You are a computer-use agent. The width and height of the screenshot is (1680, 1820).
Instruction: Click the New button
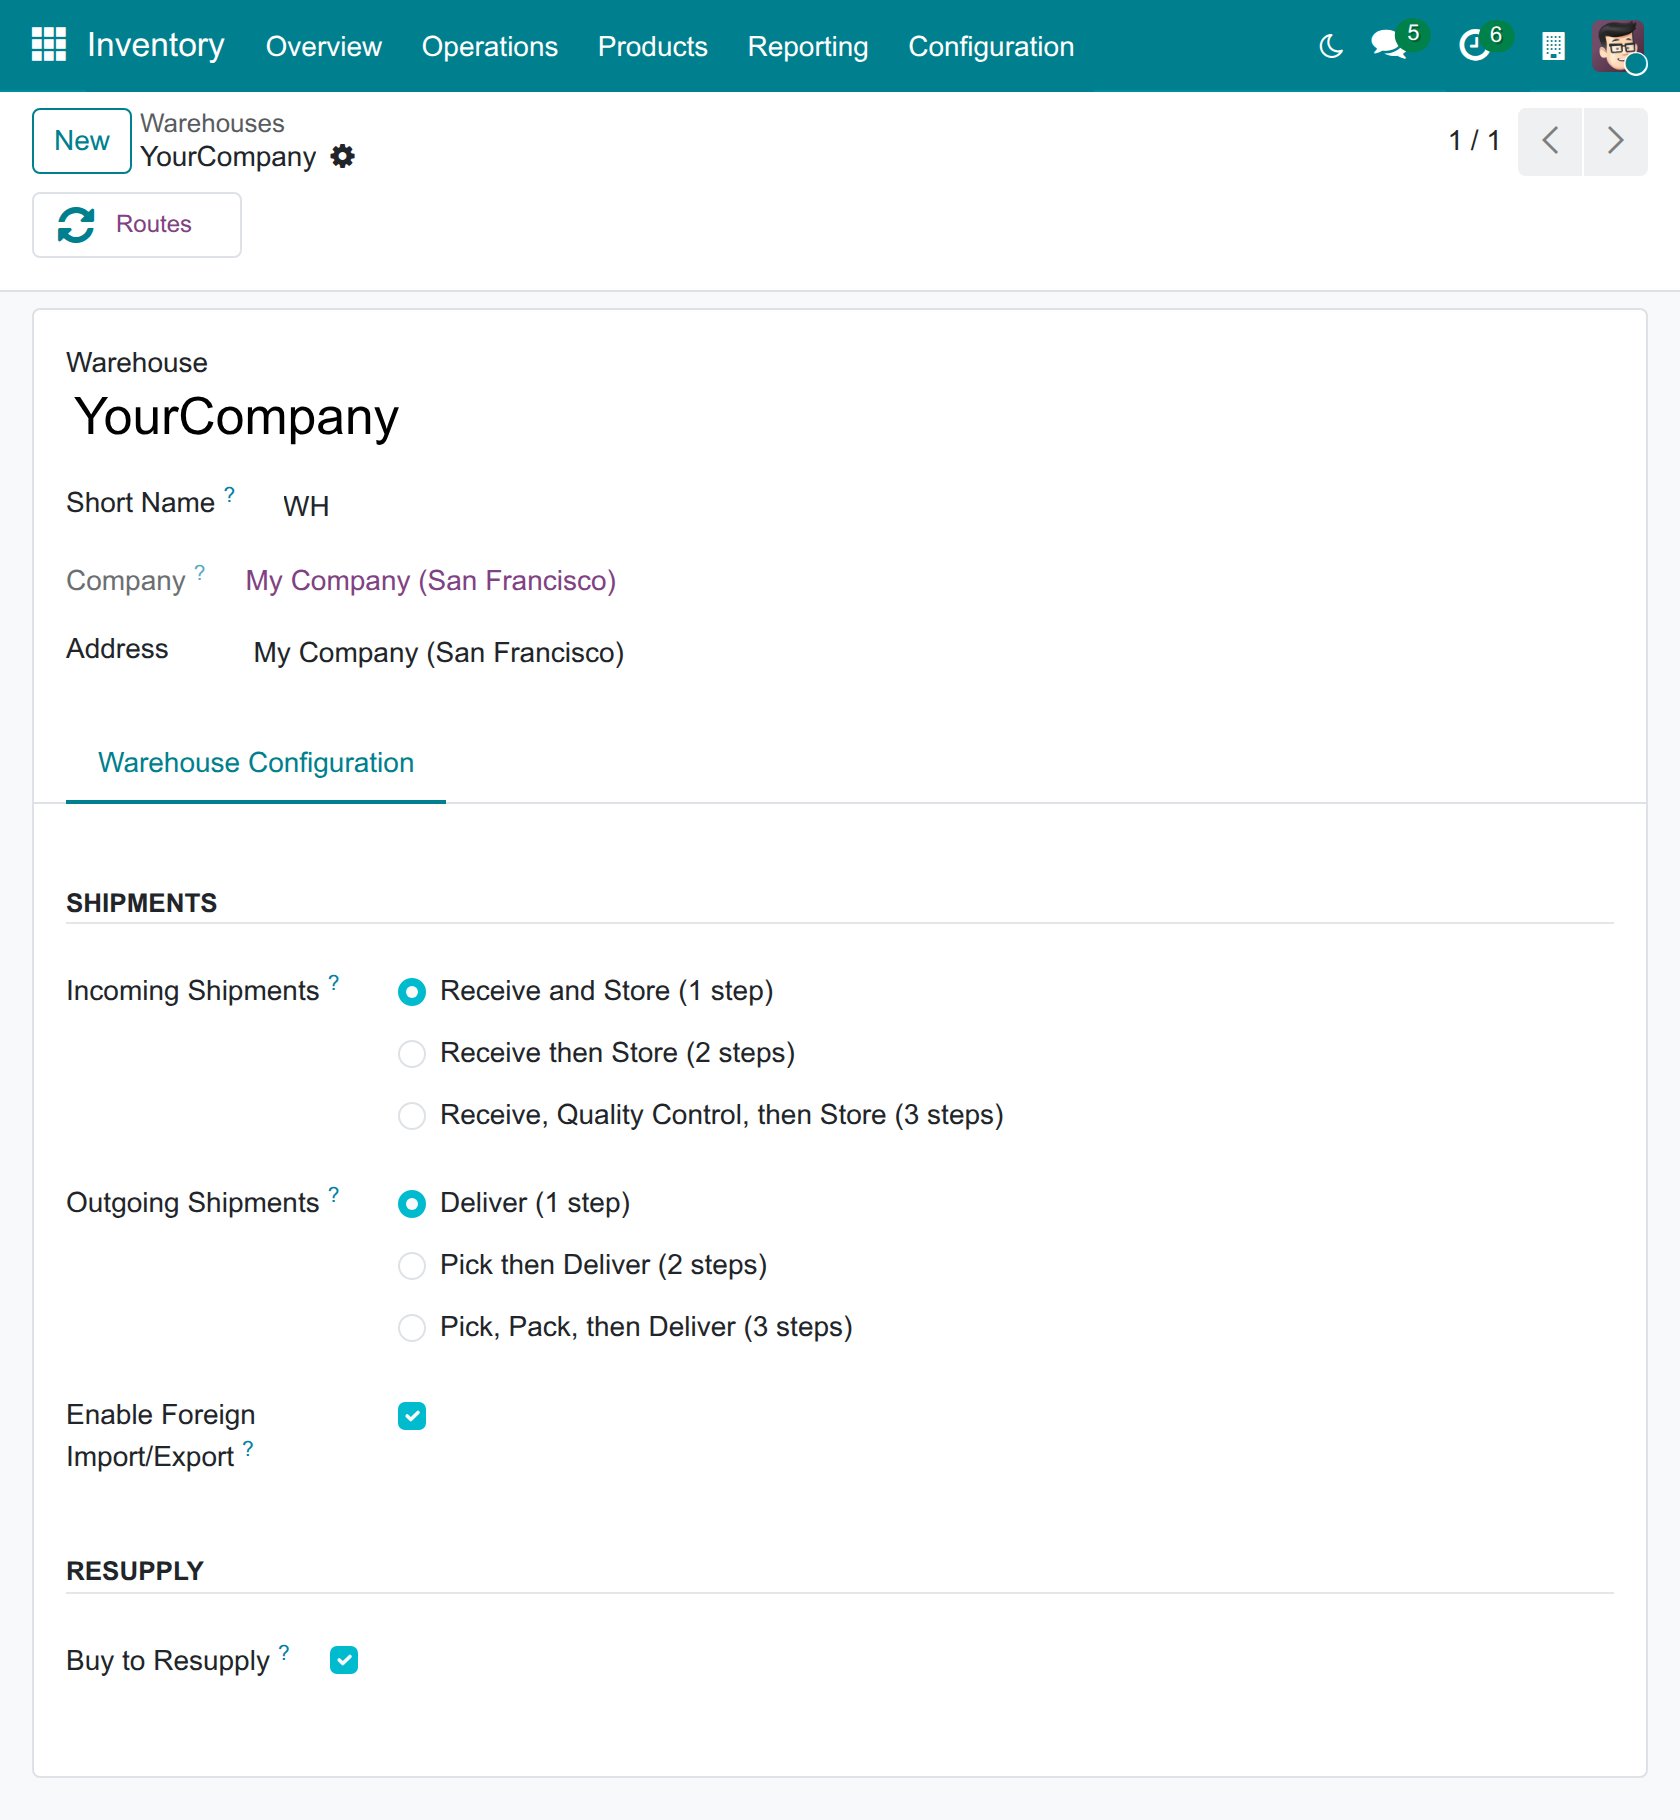tap(82, 141)
